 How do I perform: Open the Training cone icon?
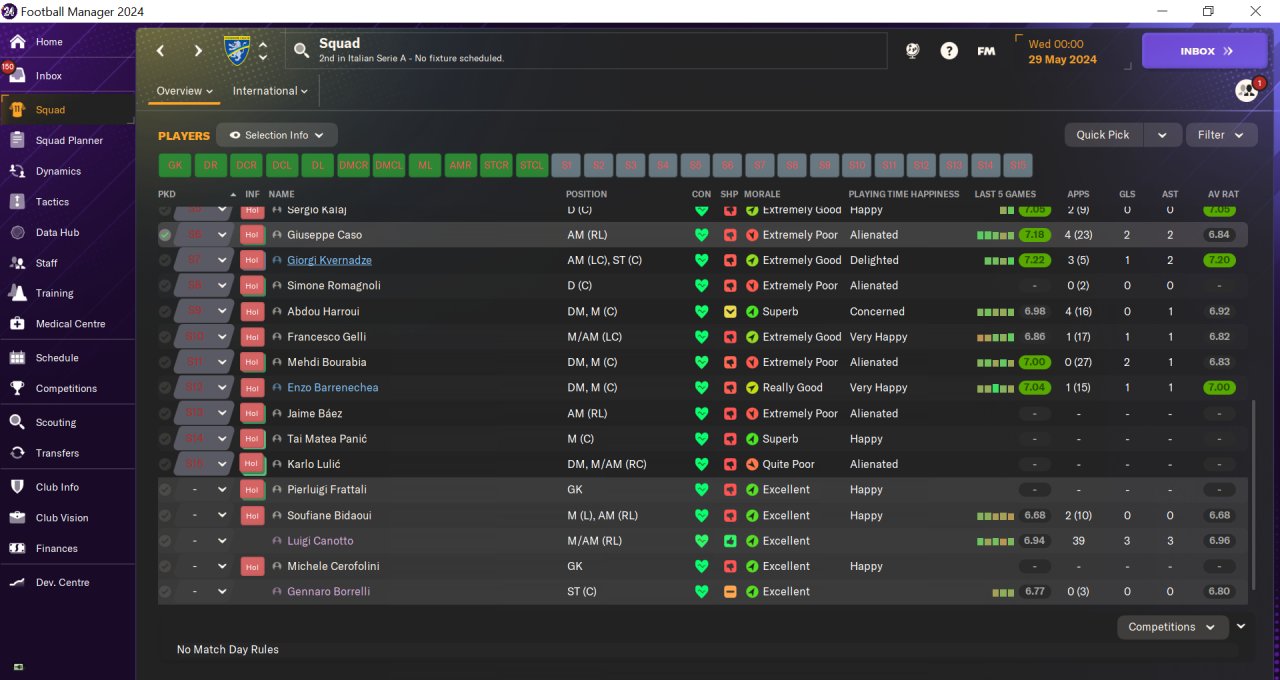click(x=17, y=293)
